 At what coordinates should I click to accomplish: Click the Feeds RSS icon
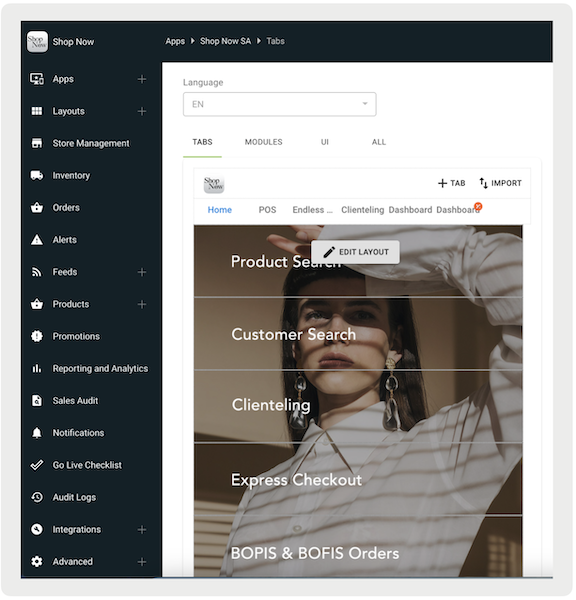pos(37,272)
